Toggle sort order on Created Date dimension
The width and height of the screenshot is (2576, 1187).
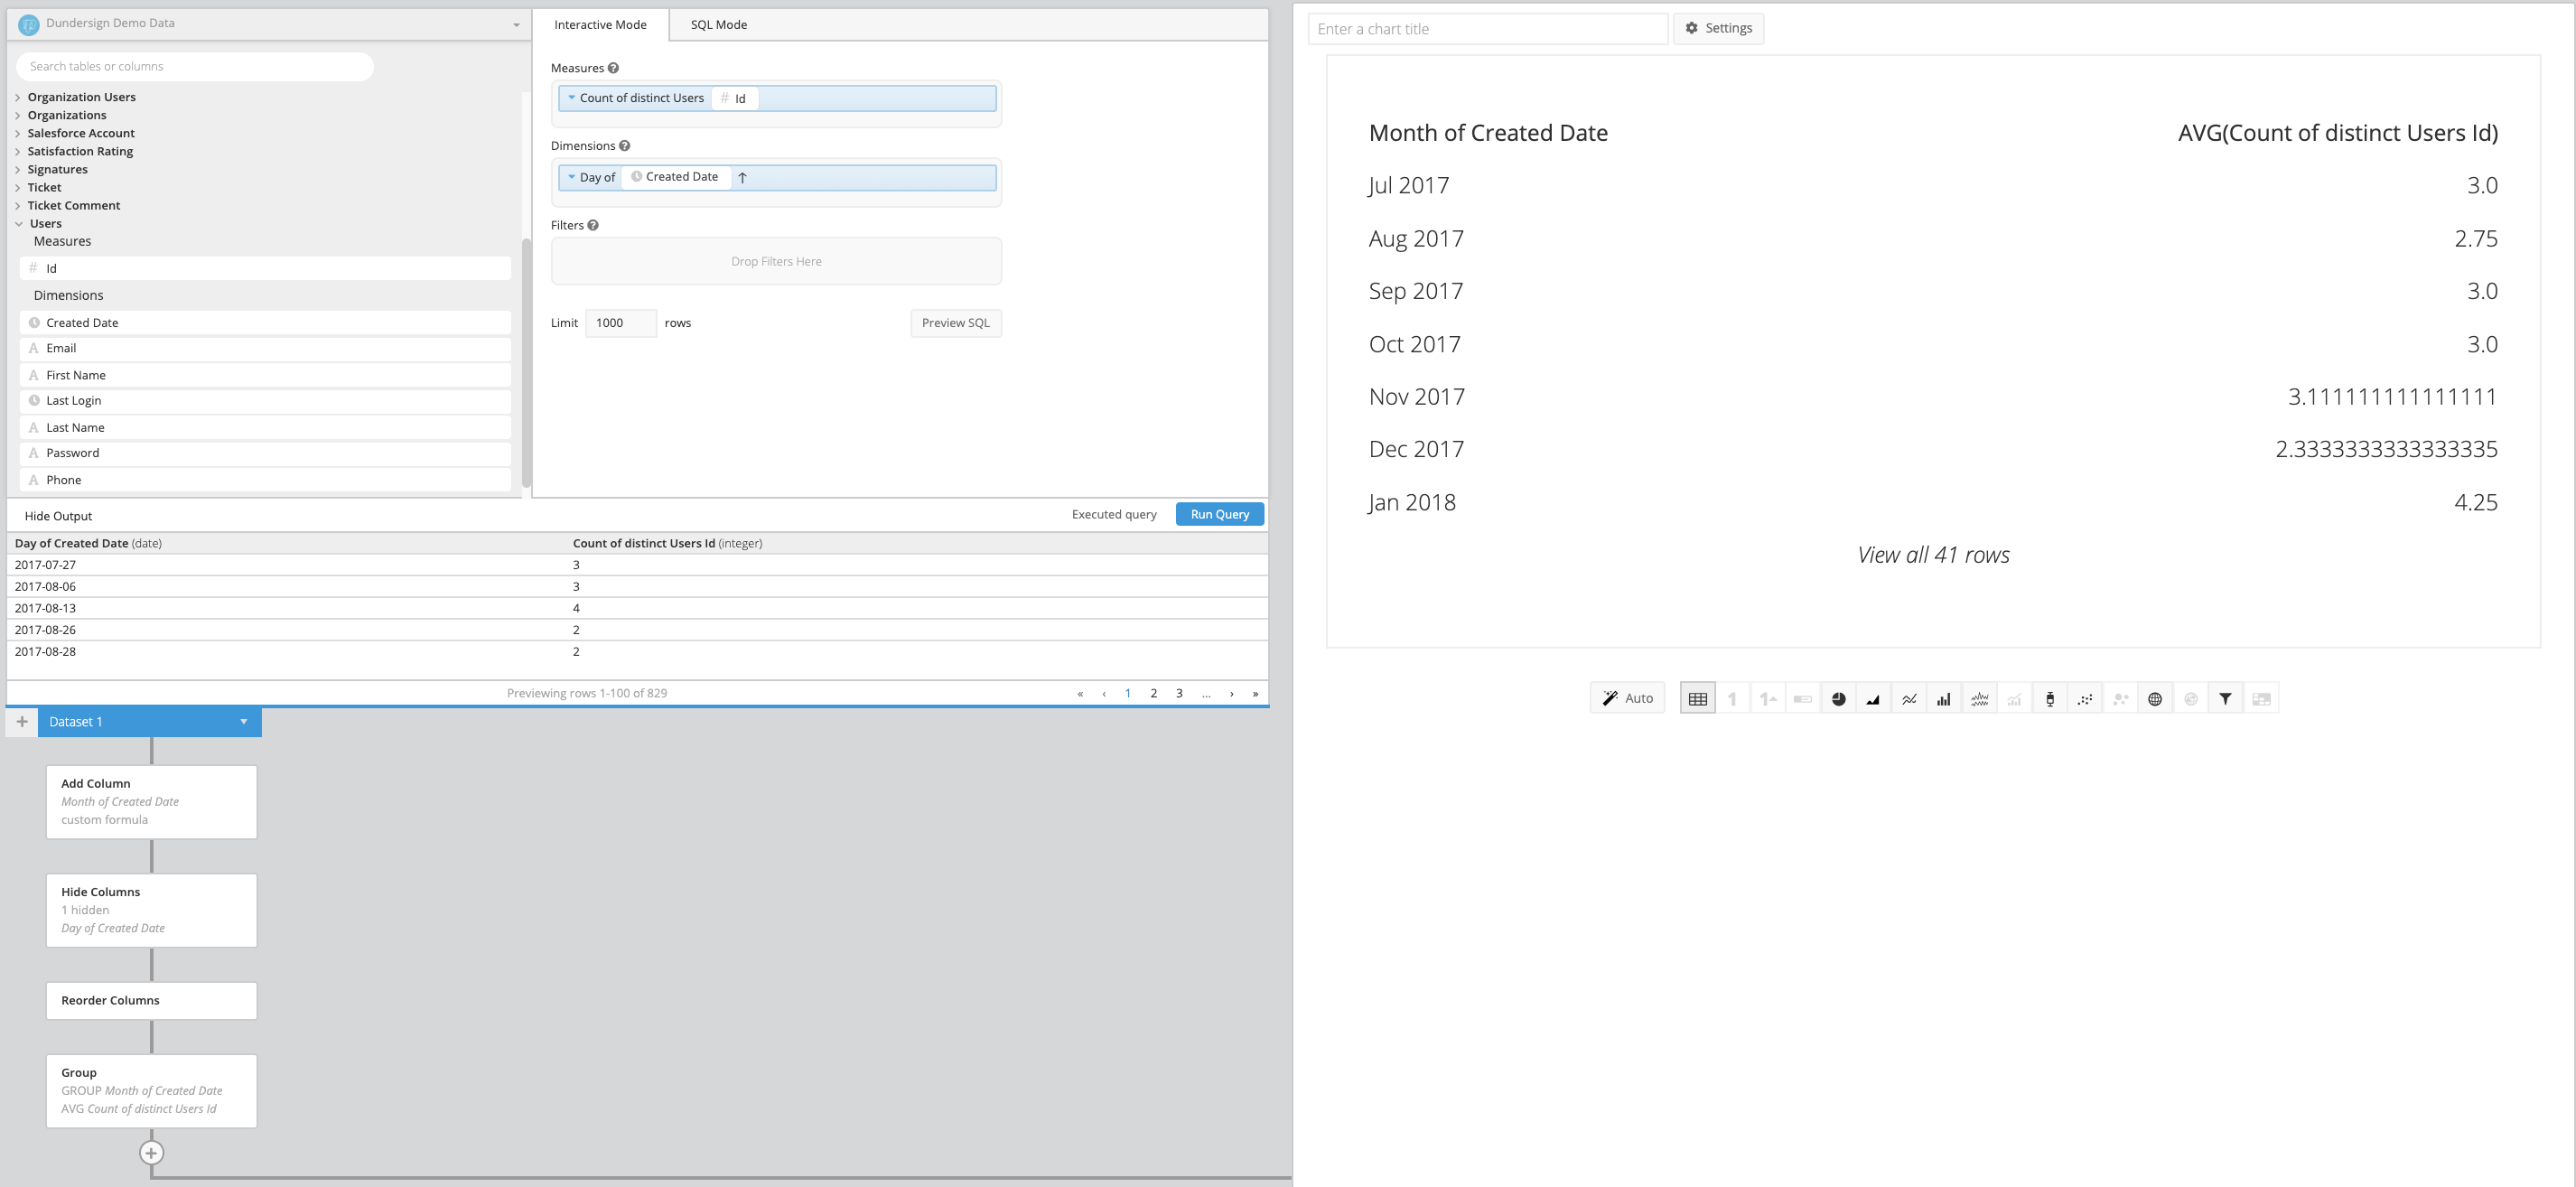(x=742, y=176)
